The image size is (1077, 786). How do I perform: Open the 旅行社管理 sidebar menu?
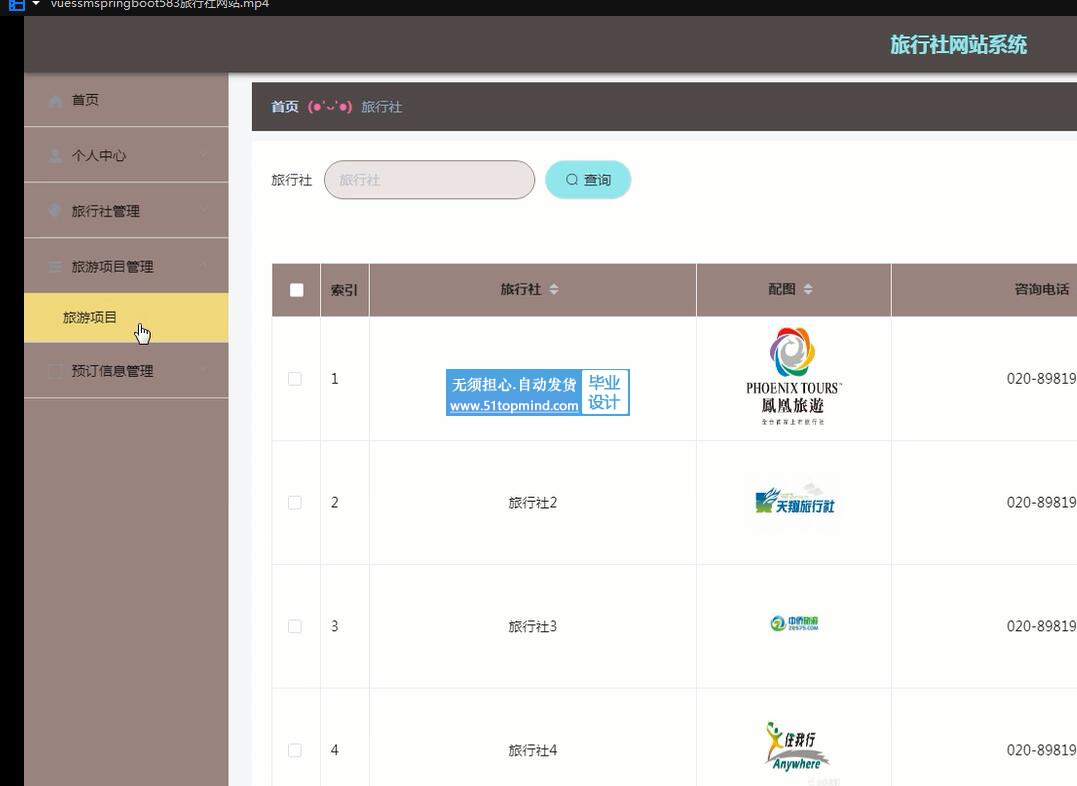[126, 211]
